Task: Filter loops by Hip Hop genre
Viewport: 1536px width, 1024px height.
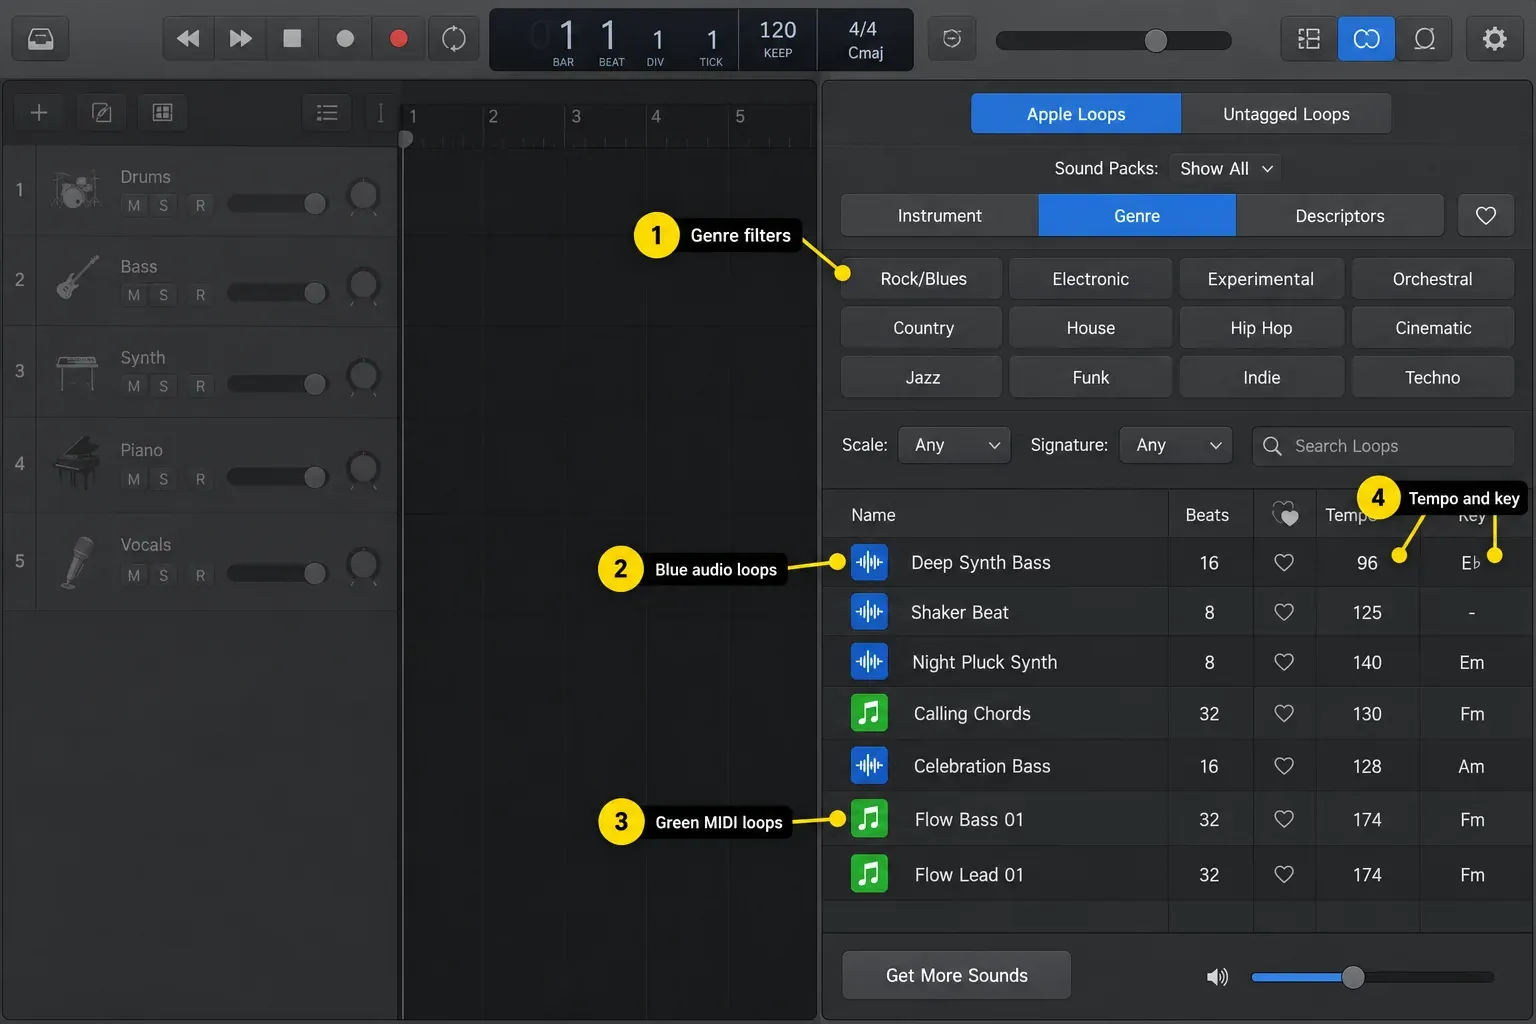Action: tap(1261, 328)
